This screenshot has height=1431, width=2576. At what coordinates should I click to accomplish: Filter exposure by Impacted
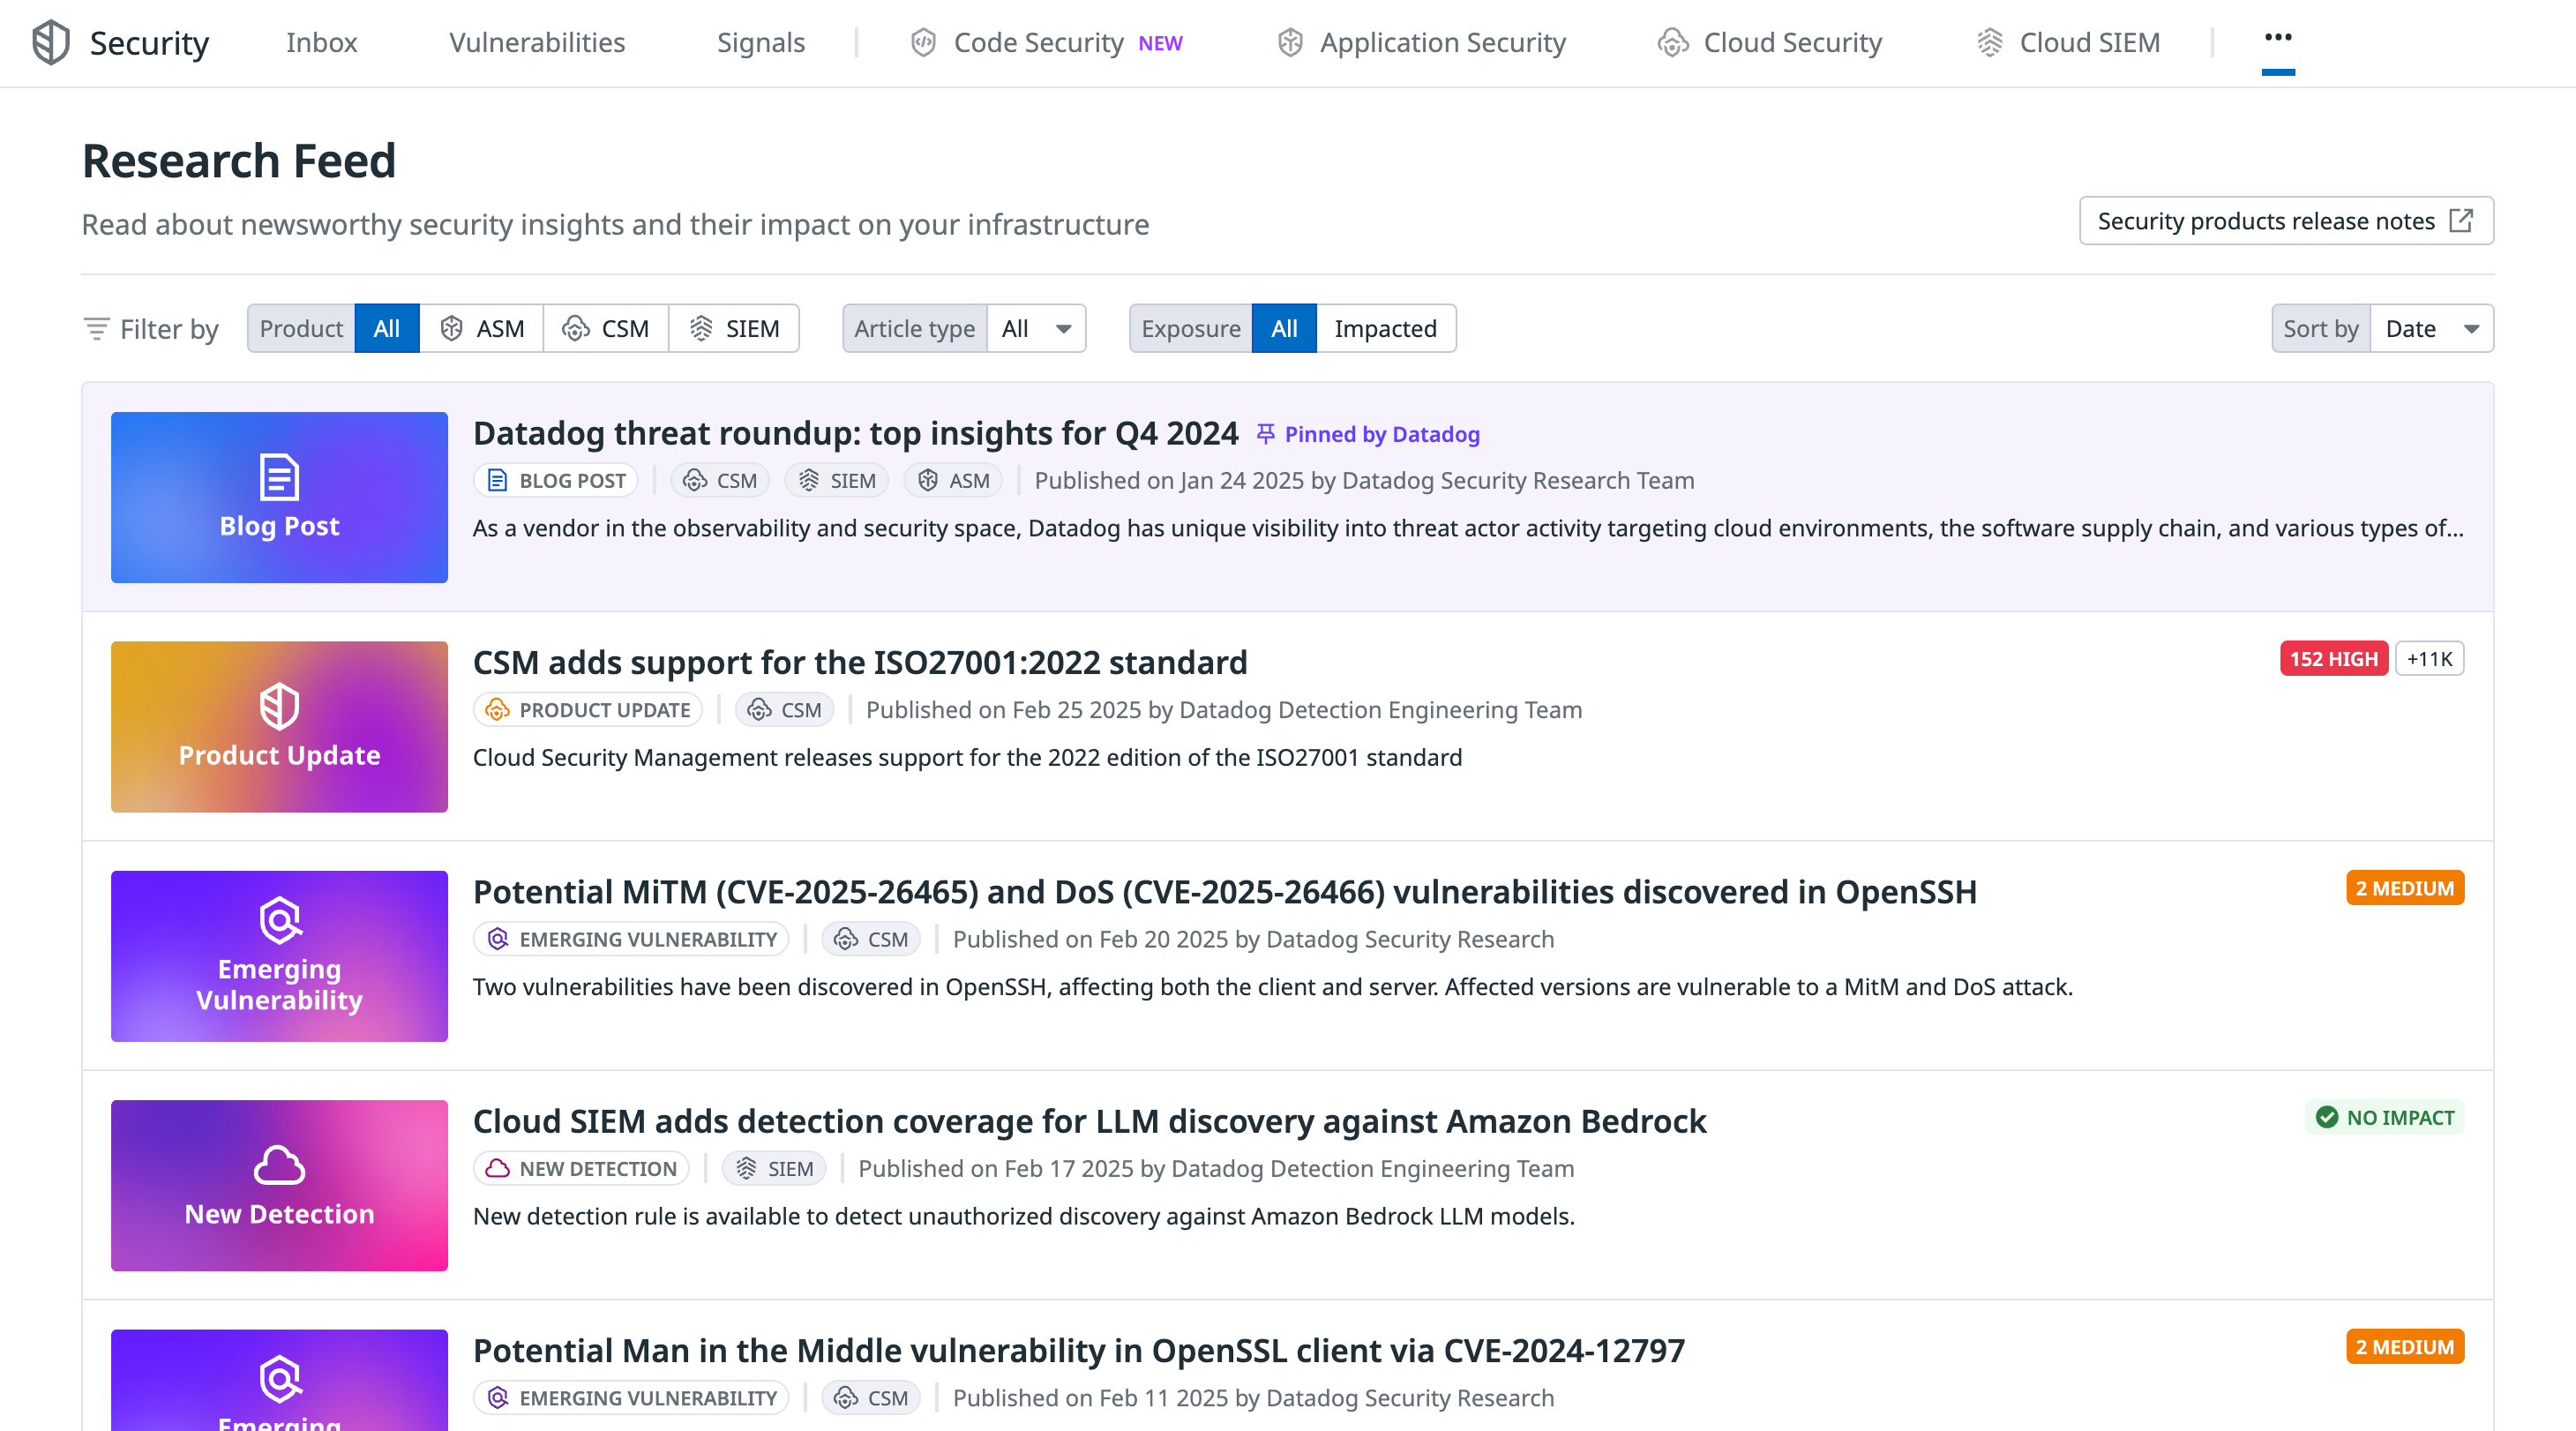click(1385, 329)
